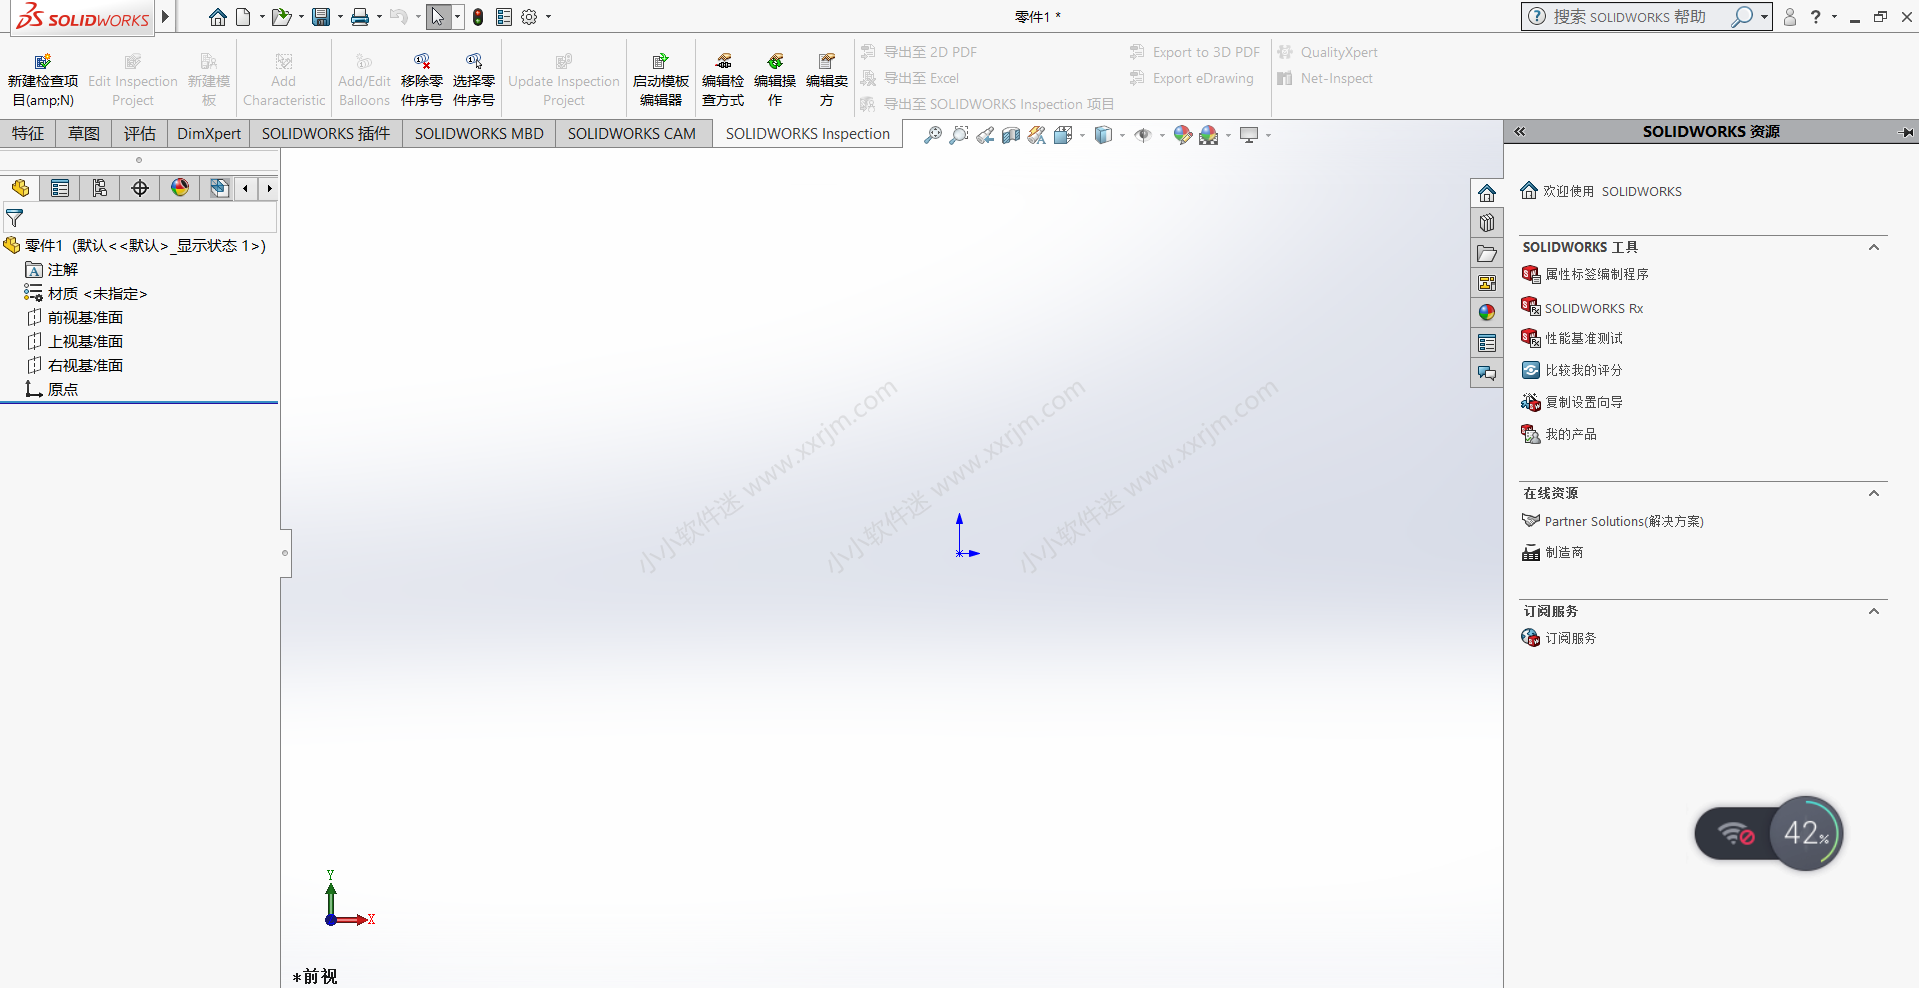Expand the SOLIDWORKS menu arrow beside logo

click(x=166, y=17)
